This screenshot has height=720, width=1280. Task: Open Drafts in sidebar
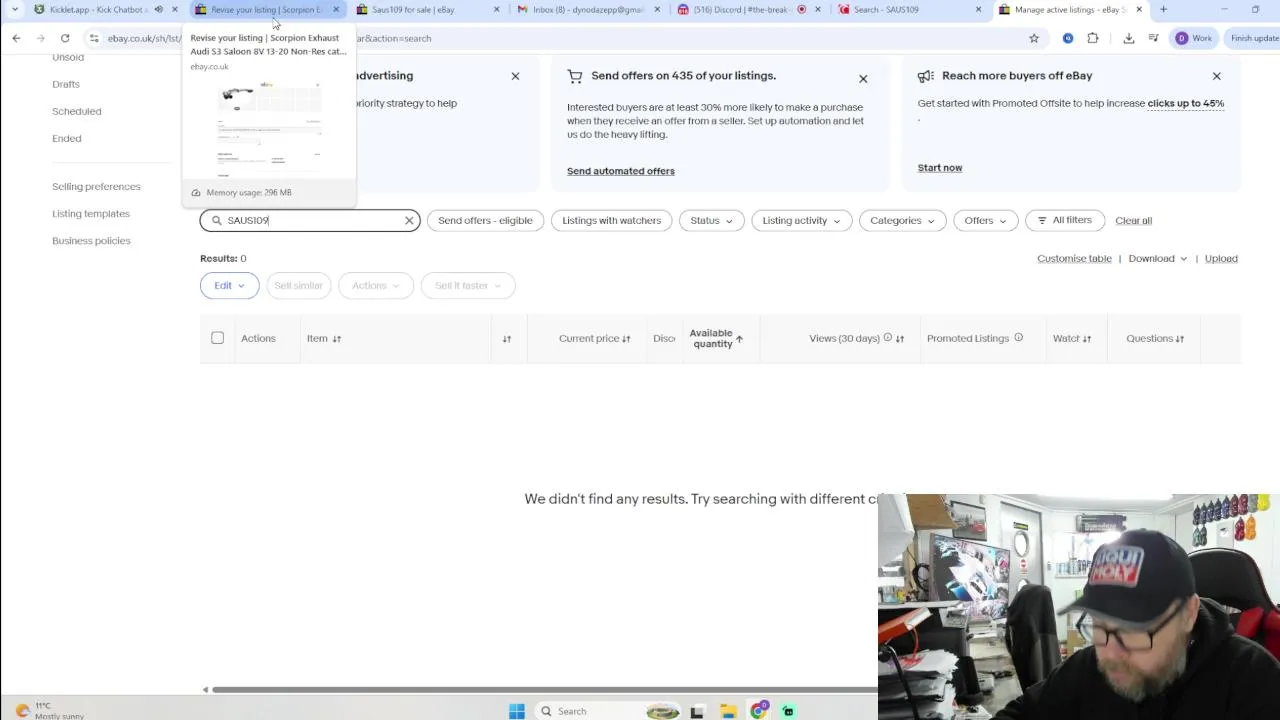point(66,84)
